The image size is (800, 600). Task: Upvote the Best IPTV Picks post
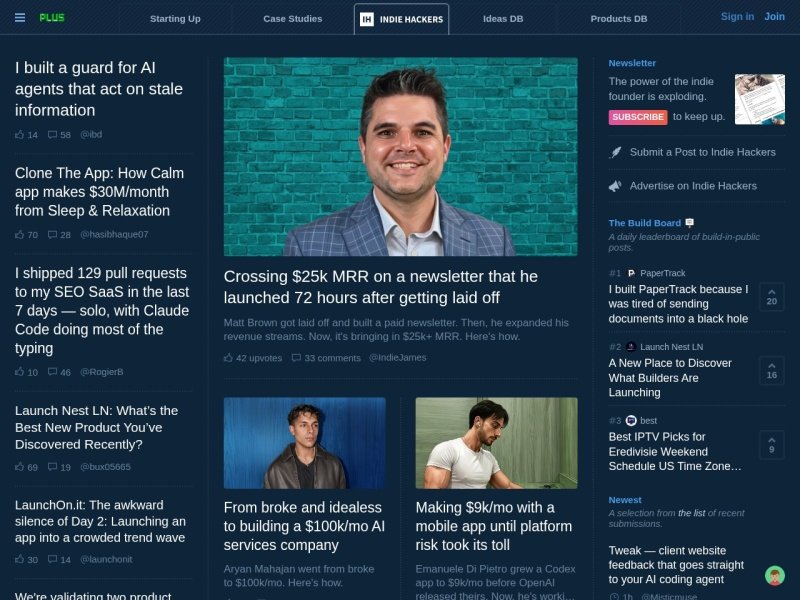(771, 444)
